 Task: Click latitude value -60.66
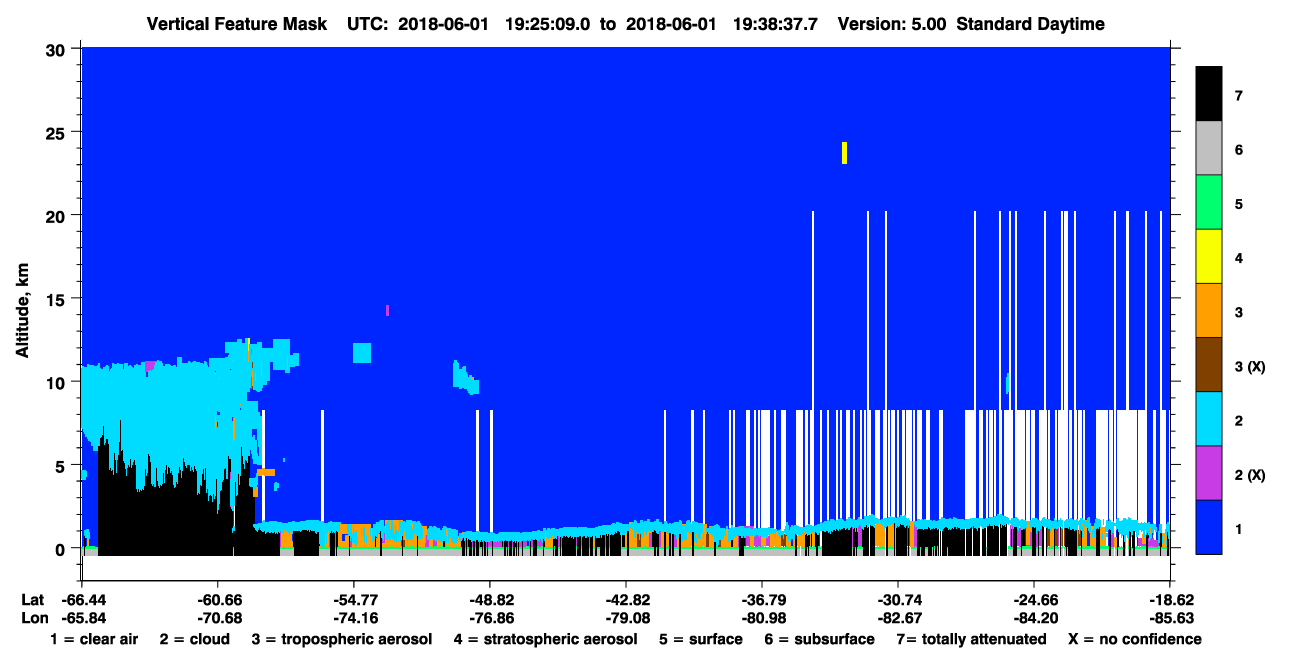[x=218, y=600]
